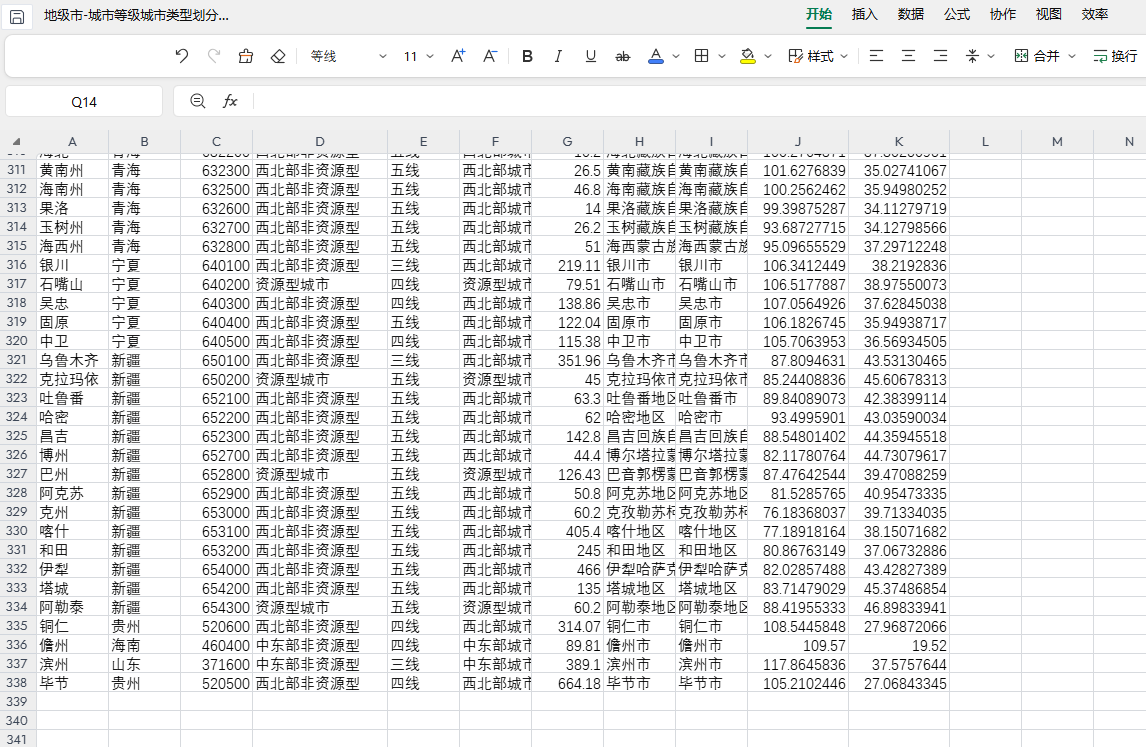This screenshot has width=1146, height=747.
Task: Click the save document icon
Action: pos(17,16)
